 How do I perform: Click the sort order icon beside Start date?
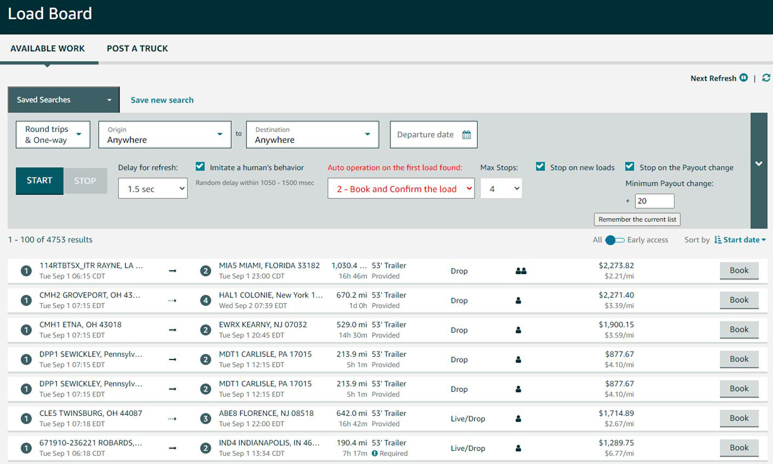pyautogui.click(x=718, y=240)
